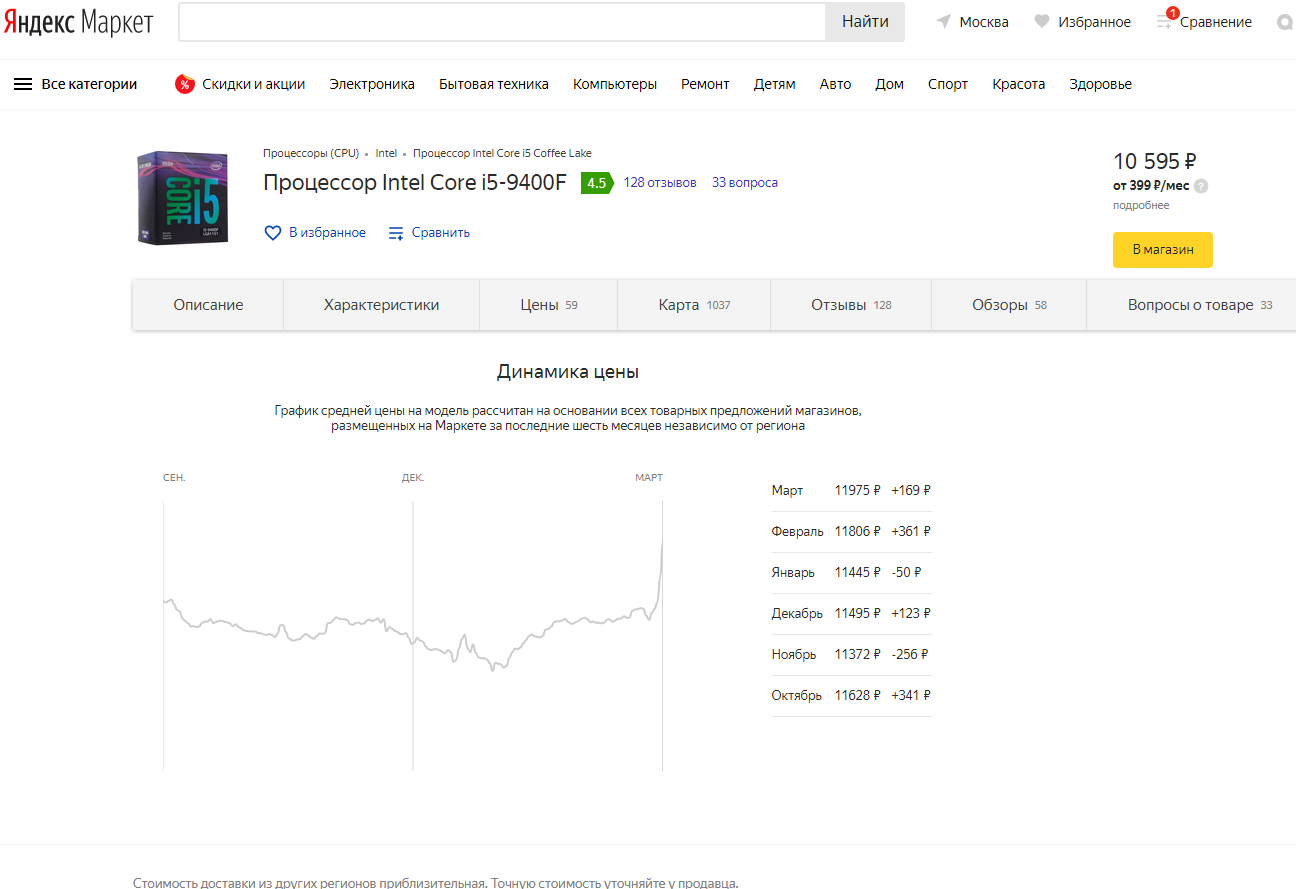The width and height of the screenshot is (1296, 889).
Task: Click the location arrow icon near Москва
Action: tap(943, 22)
